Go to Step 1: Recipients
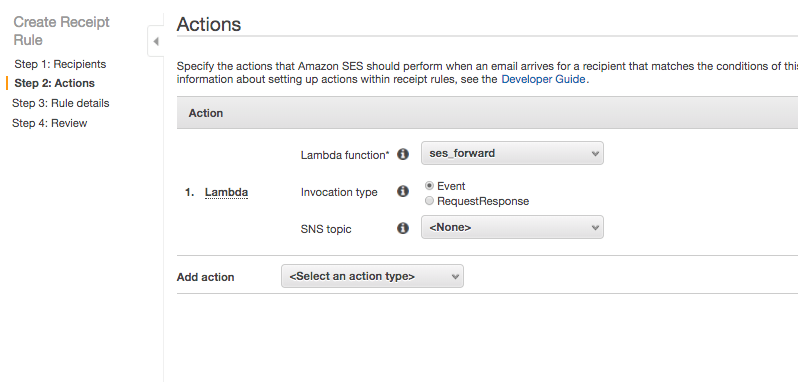Image resolution: width=798 pixels, height=382 pixels. pyautogui.click(x=60, y=64)
